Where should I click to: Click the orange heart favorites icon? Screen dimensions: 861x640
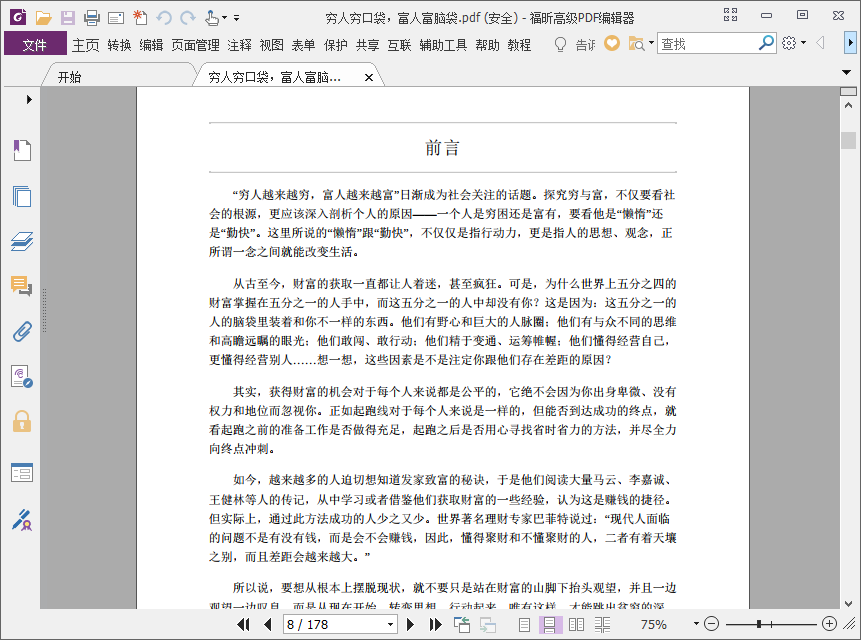pos(612,43)
